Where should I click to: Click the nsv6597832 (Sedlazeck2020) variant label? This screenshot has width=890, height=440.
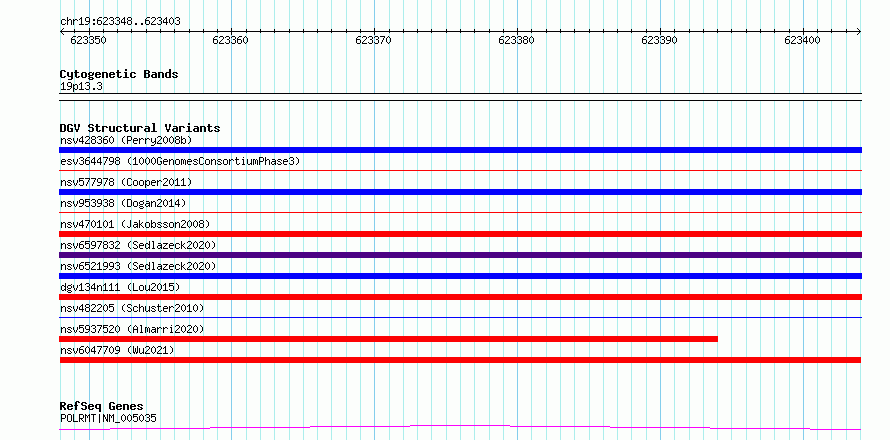tap(138, 245)
